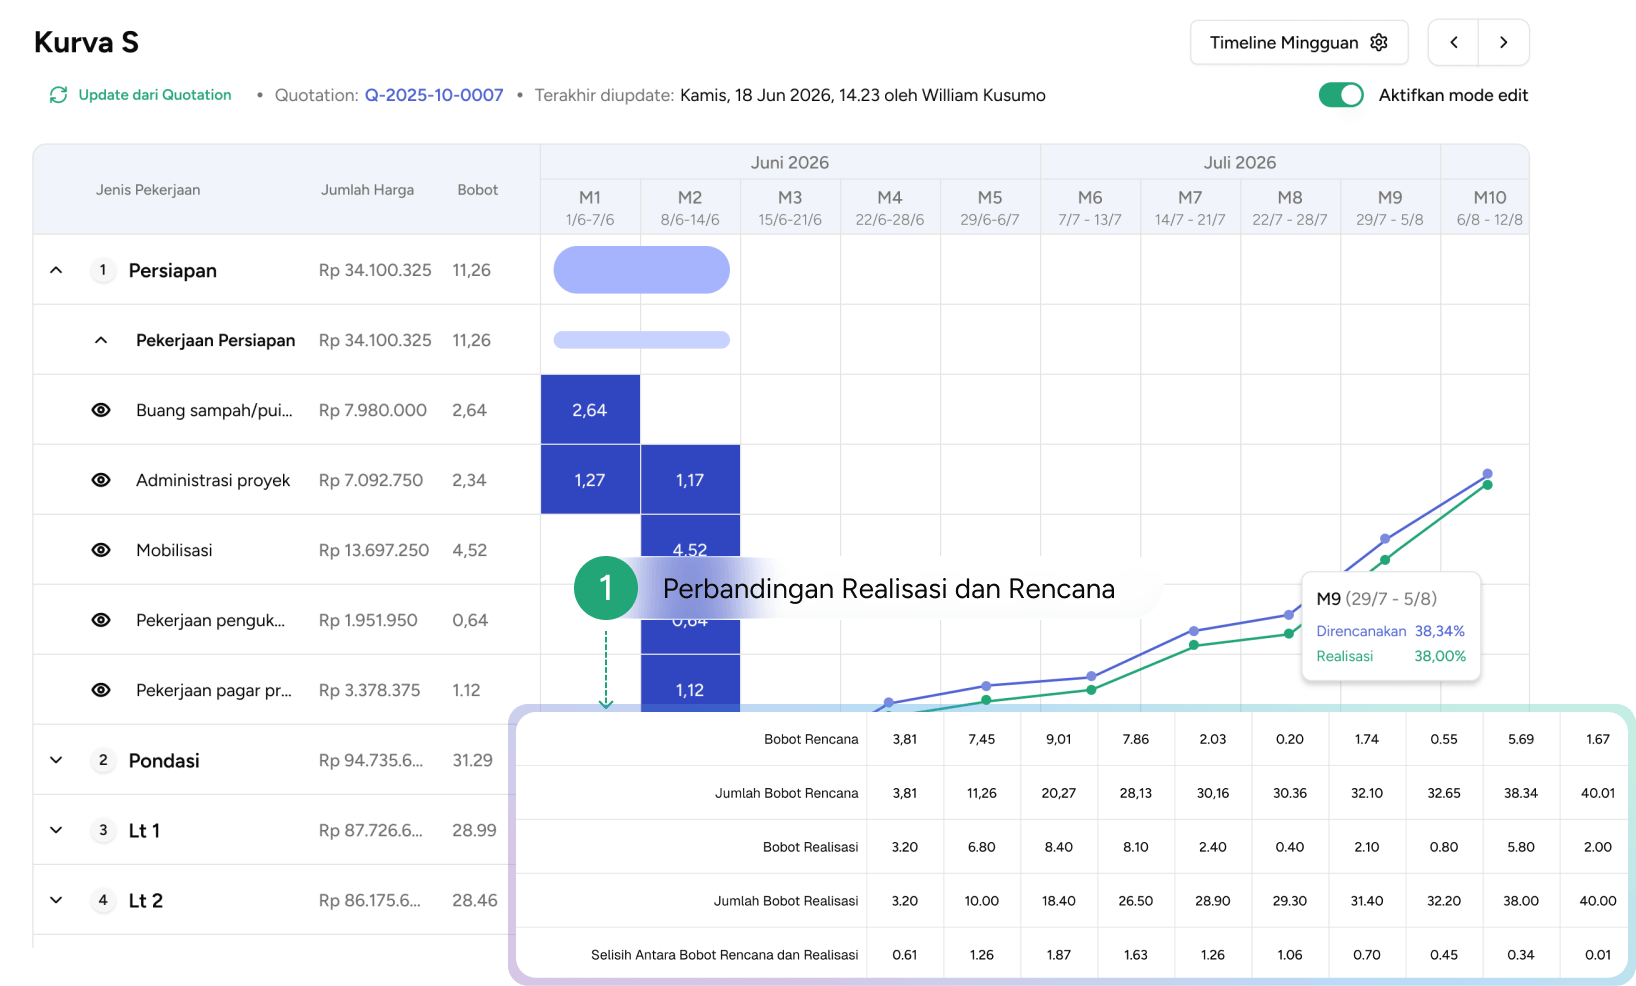
Task: Click the 40.00 value in Jumlah Bobot Realisasi
Action: tap(1598, 901)
